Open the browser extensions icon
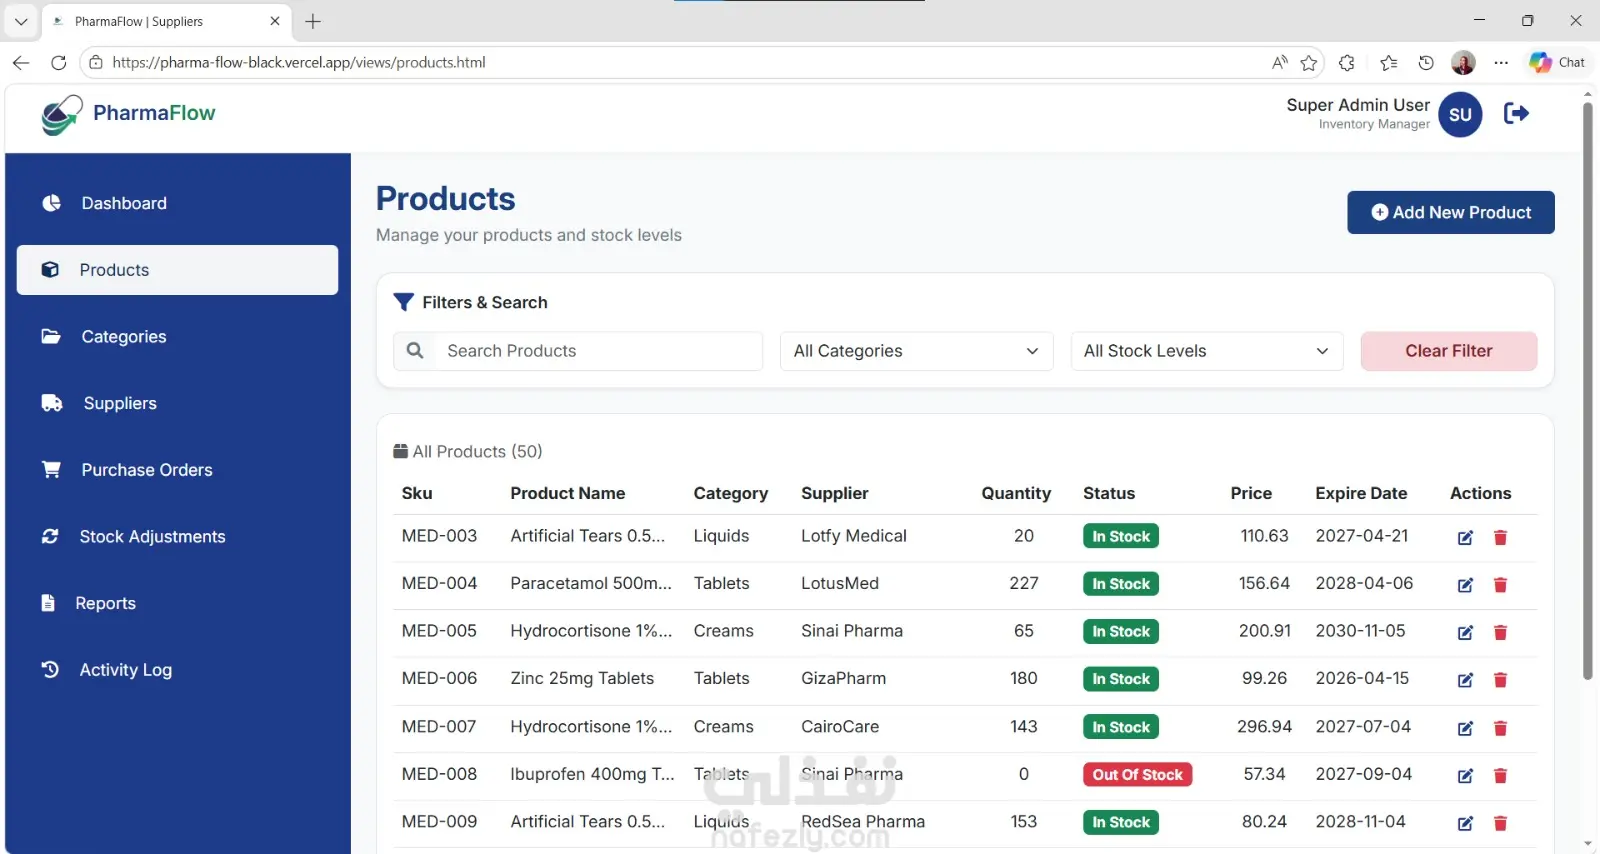The height and width of the screenshot is (854, 1600). click(1347, 63)
